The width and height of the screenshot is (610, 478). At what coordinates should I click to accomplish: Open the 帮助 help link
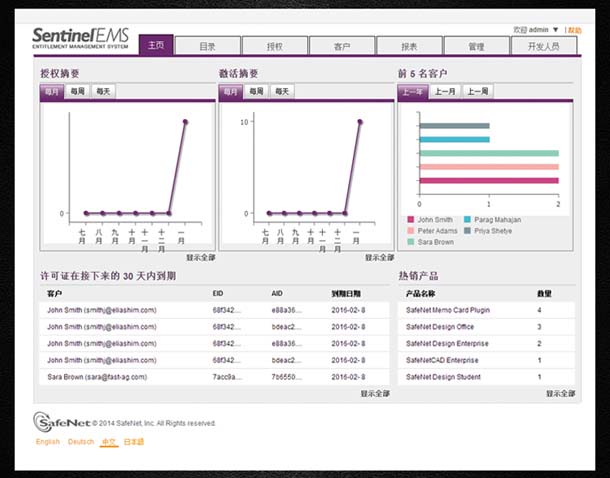575,30
